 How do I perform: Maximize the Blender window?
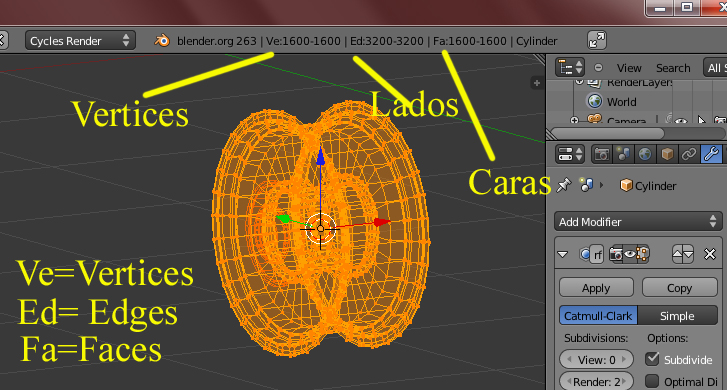(687, 7)
